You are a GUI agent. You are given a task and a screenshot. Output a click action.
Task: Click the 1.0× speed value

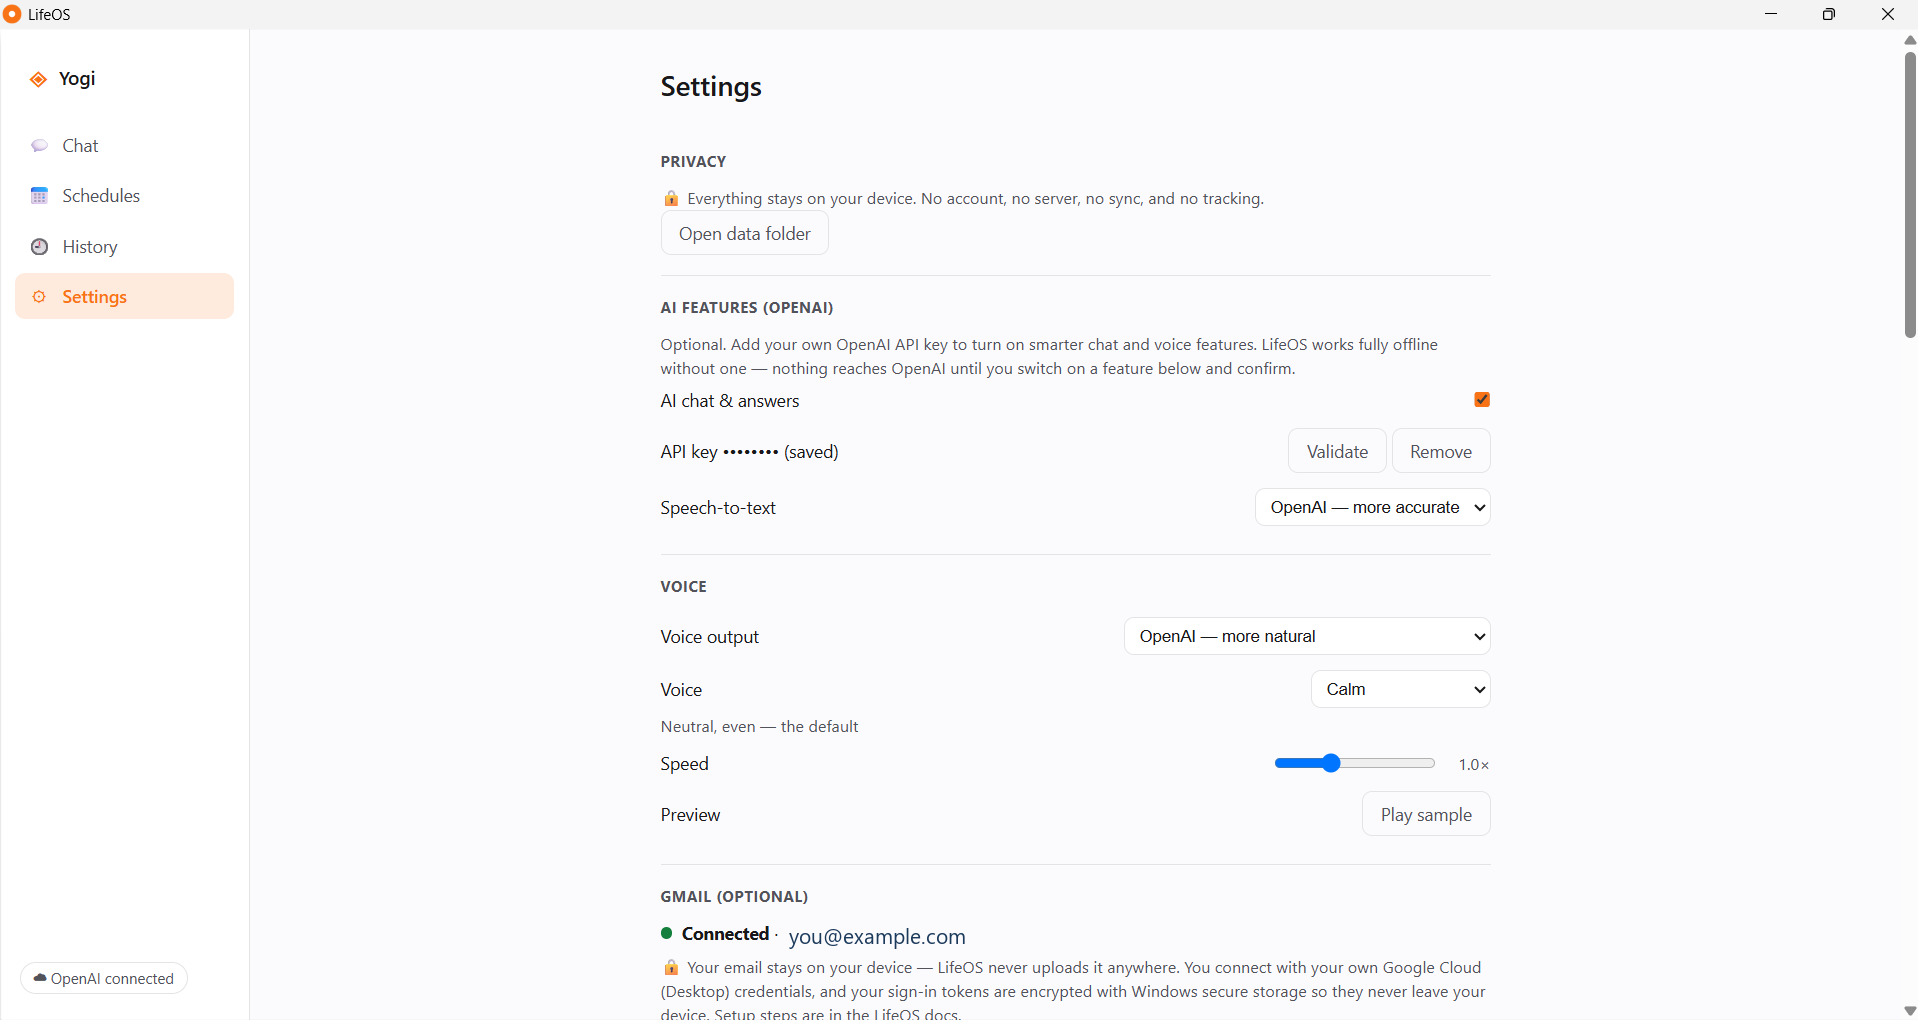pos(1474,765)
